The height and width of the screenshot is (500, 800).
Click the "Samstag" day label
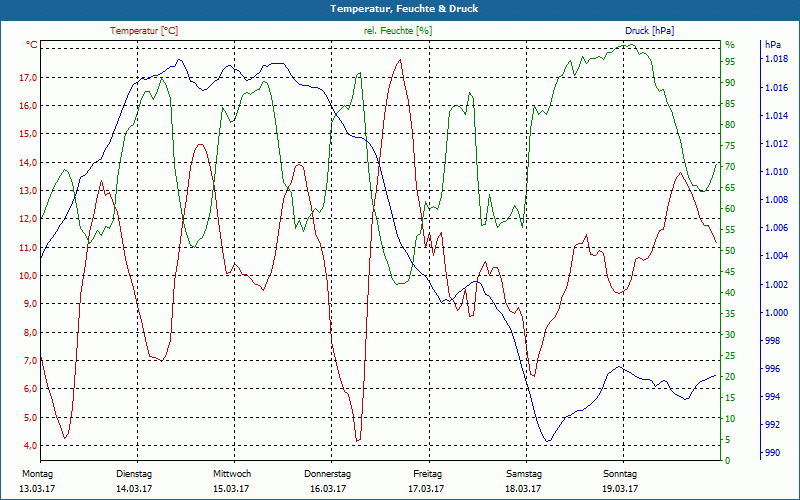coord(523,474)
